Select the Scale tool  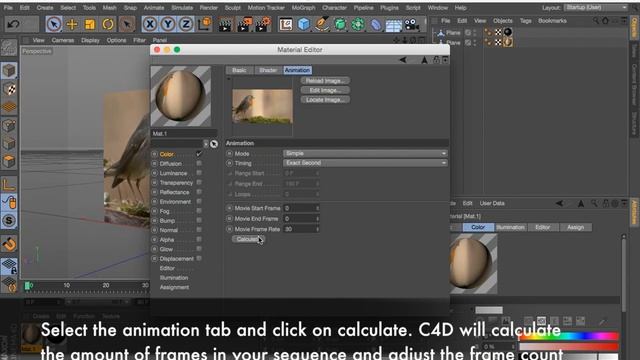pos(90,24)
